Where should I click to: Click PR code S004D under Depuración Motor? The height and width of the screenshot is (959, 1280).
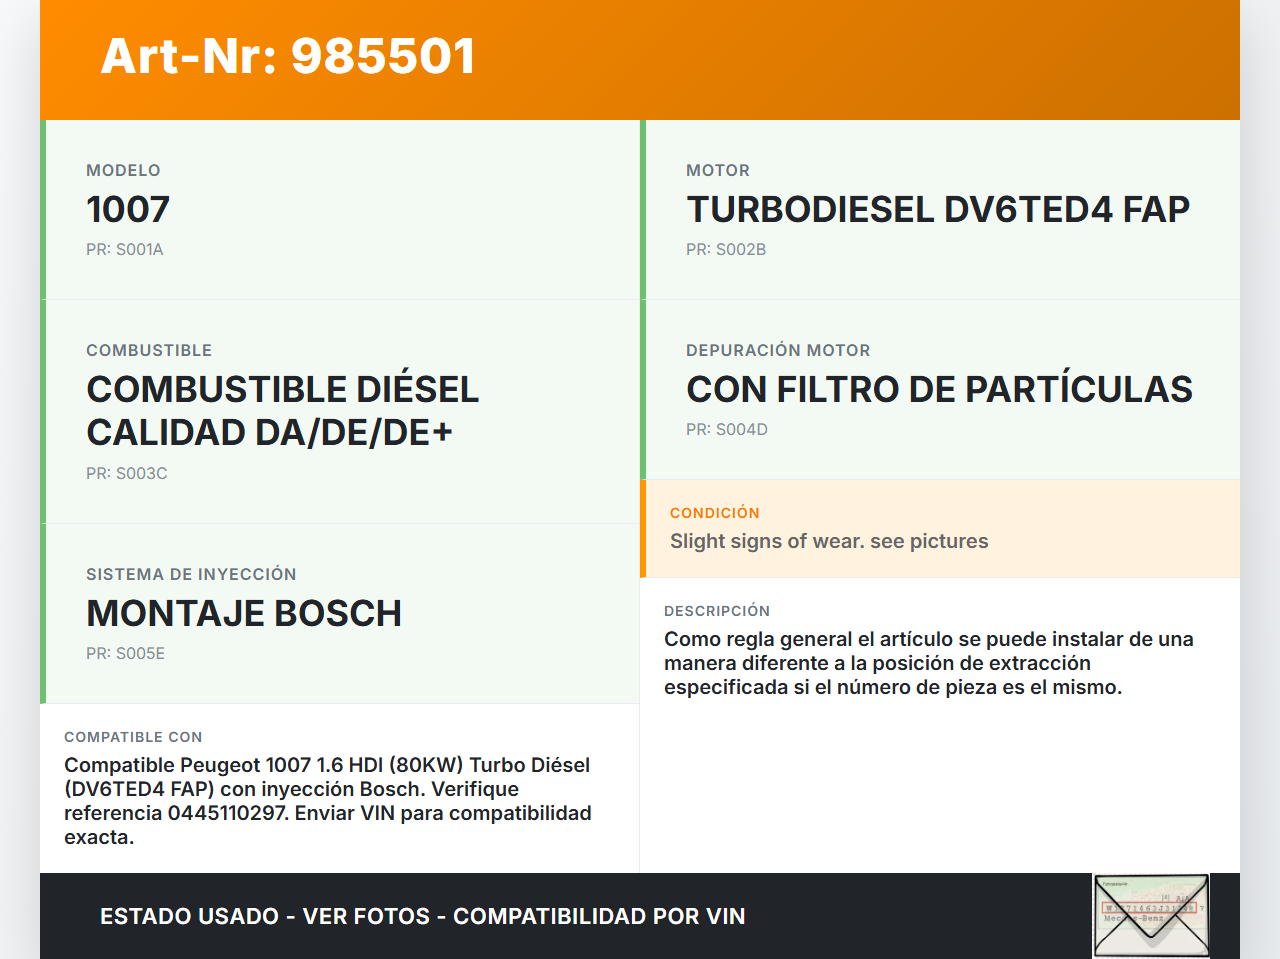tap(727, 430)
